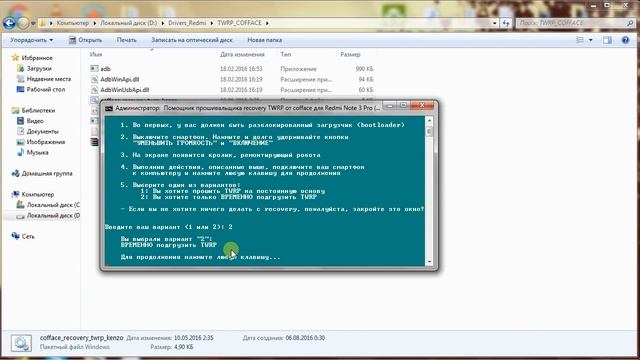Viewport: 640px width, 360px height.
Task: Sort files by the Имя column header
Action: click(x=96, y=54)
